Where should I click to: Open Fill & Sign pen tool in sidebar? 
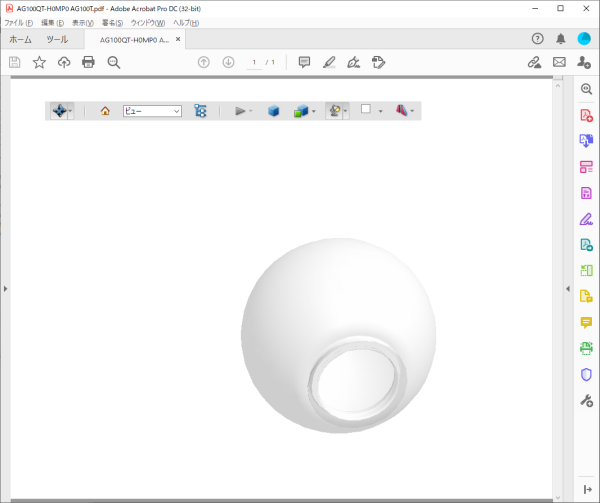pyautogui.click(x=587, y=219)
